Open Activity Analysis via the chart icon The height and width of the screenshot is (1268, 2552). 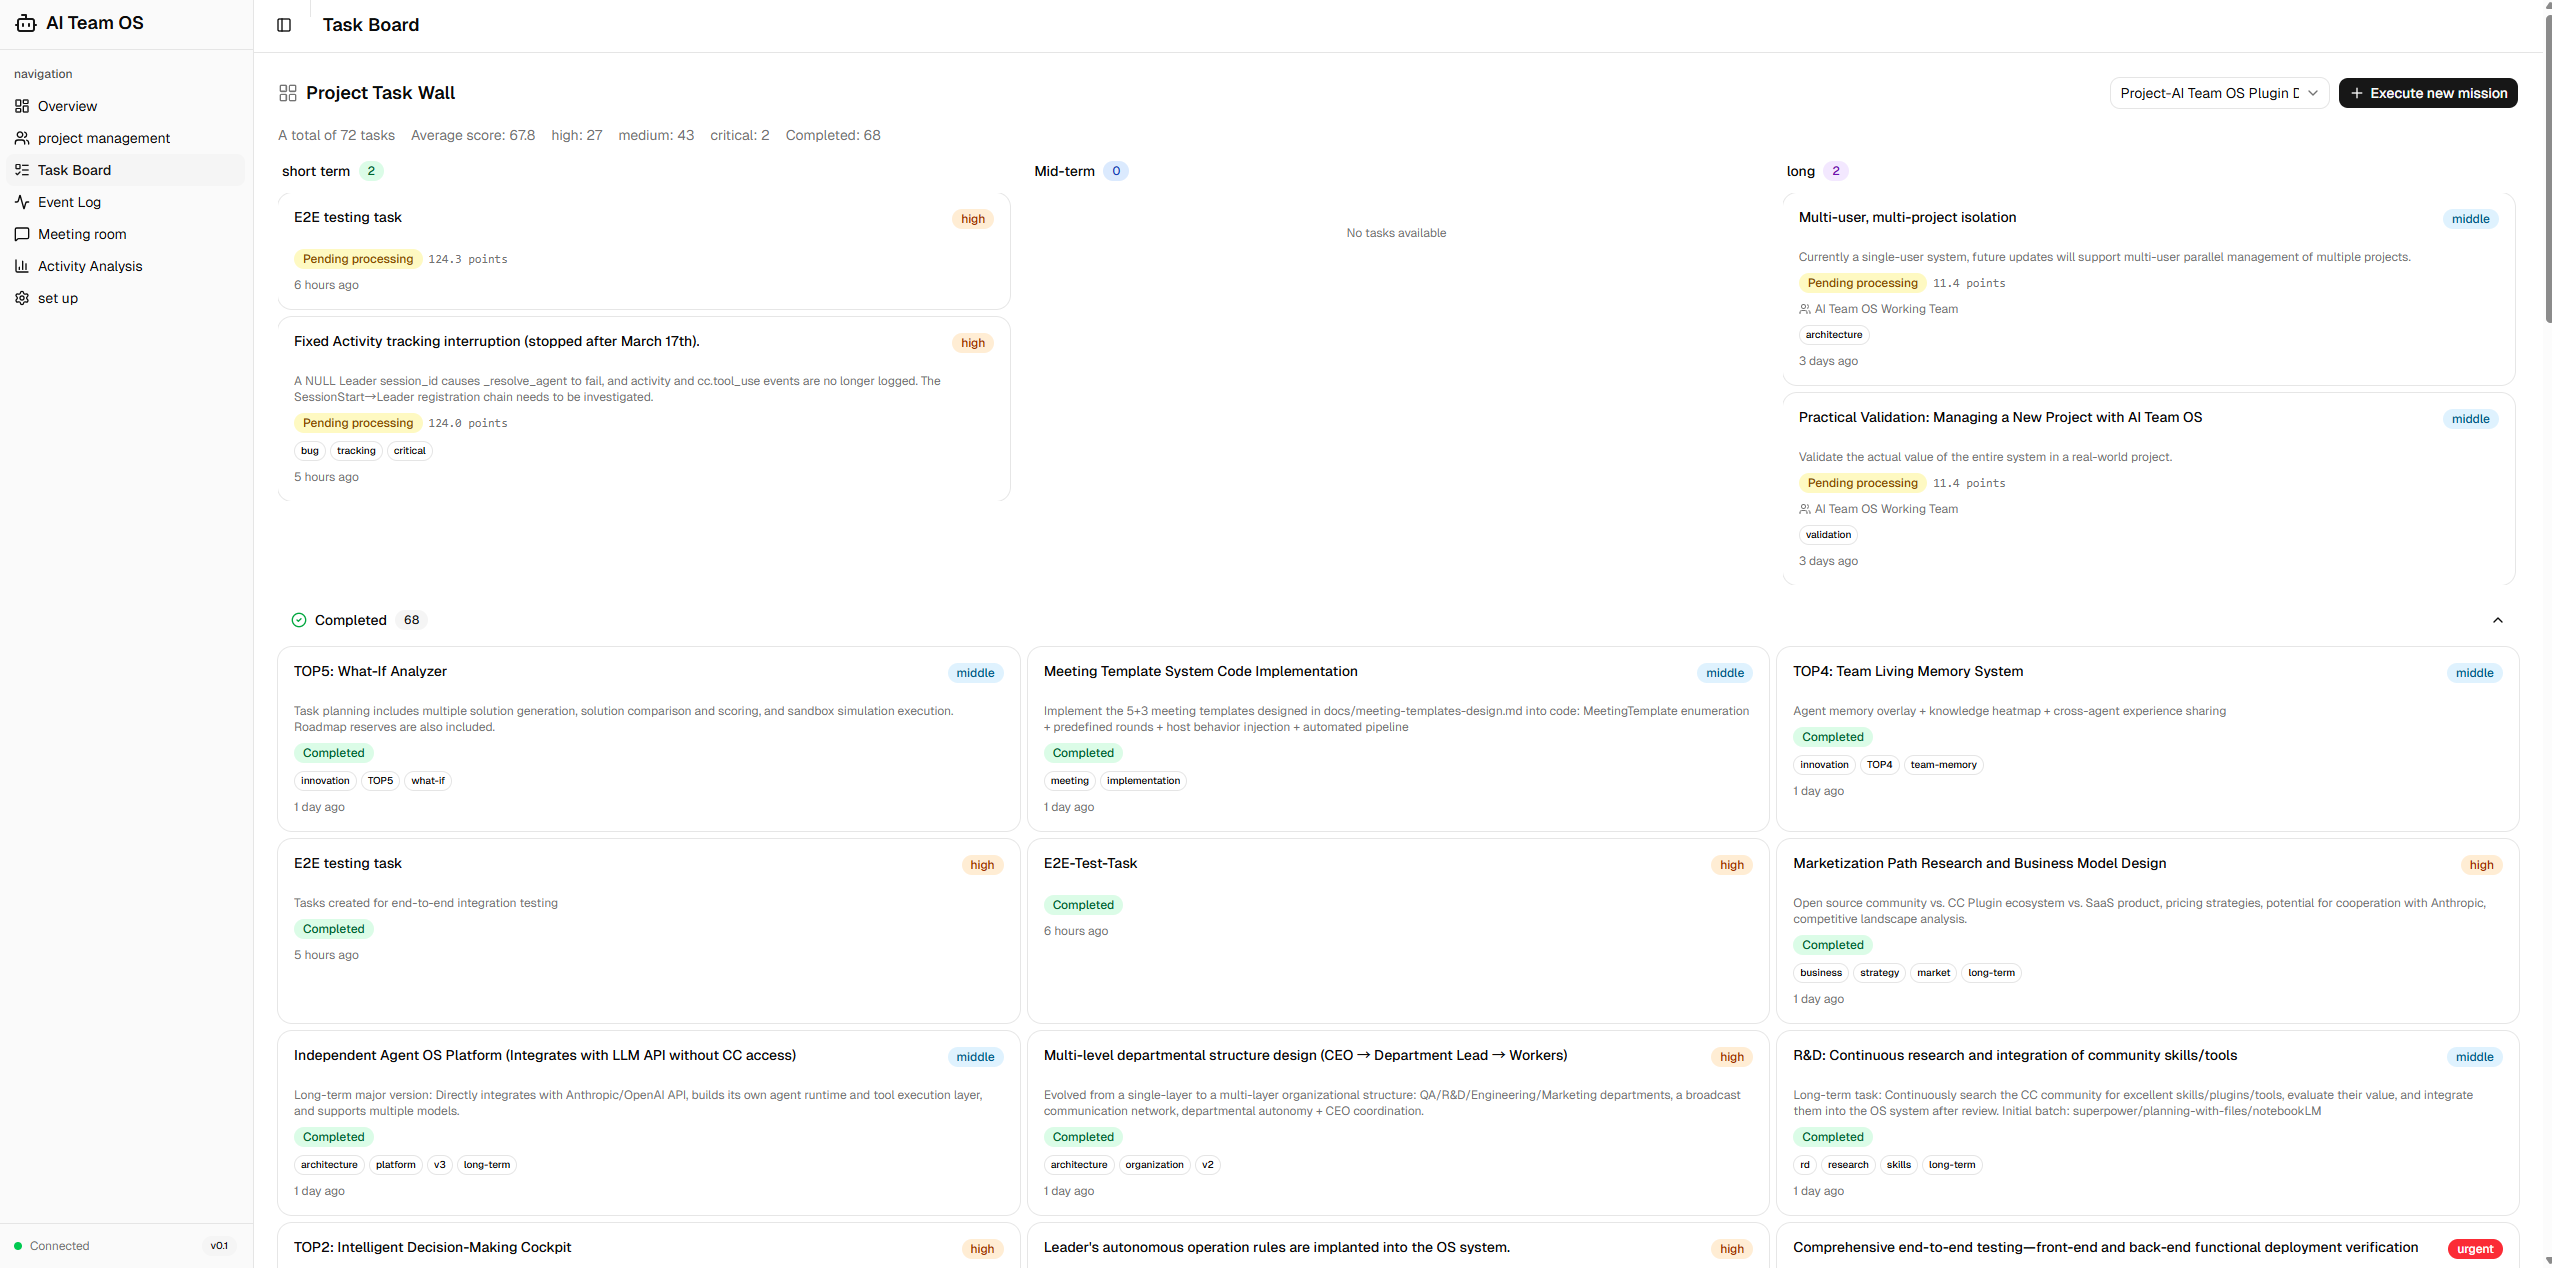click(x=22, y=266)
